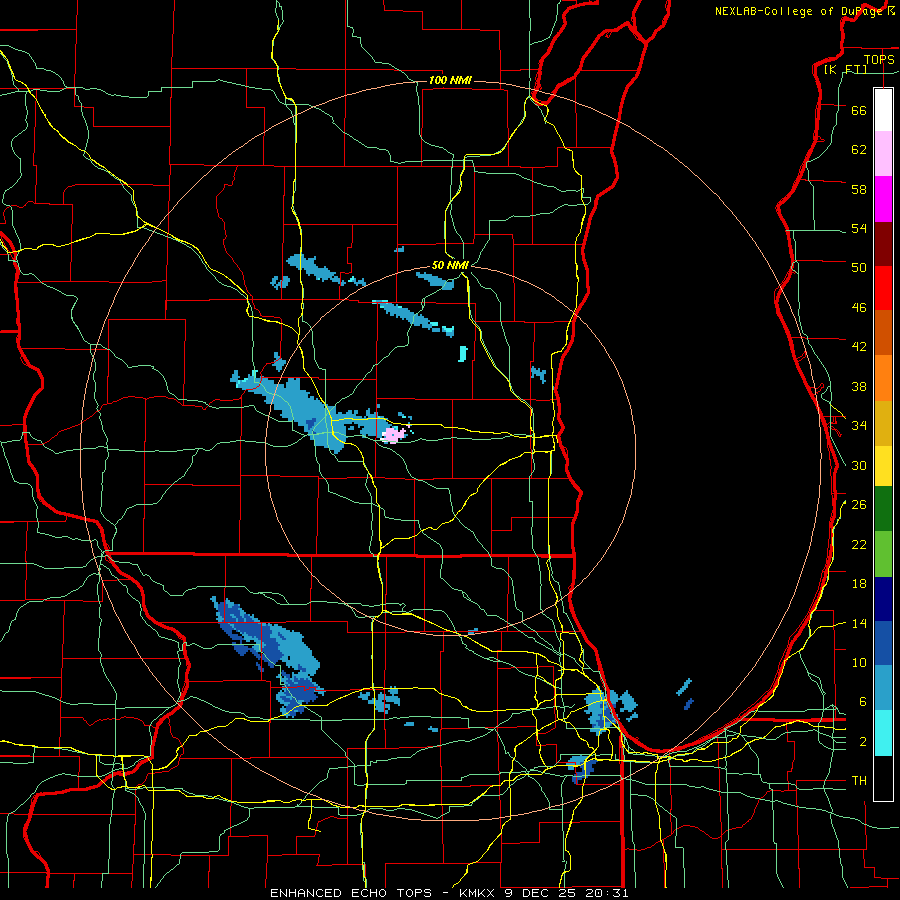The width and height of the screenshot is (900, 900).
Task: Pick the light green legend color block
Action: (x=883, y=554)
